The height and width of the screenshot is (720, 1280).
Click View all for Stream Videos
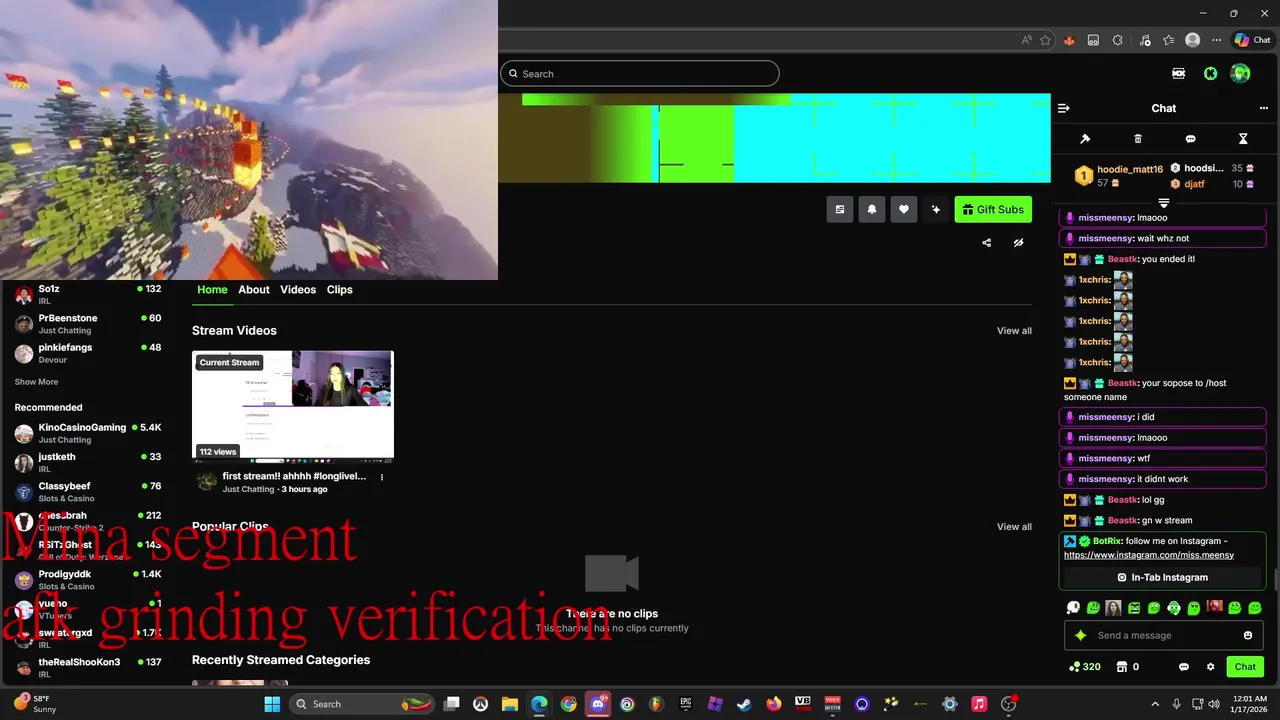(x=1014, y=331)
